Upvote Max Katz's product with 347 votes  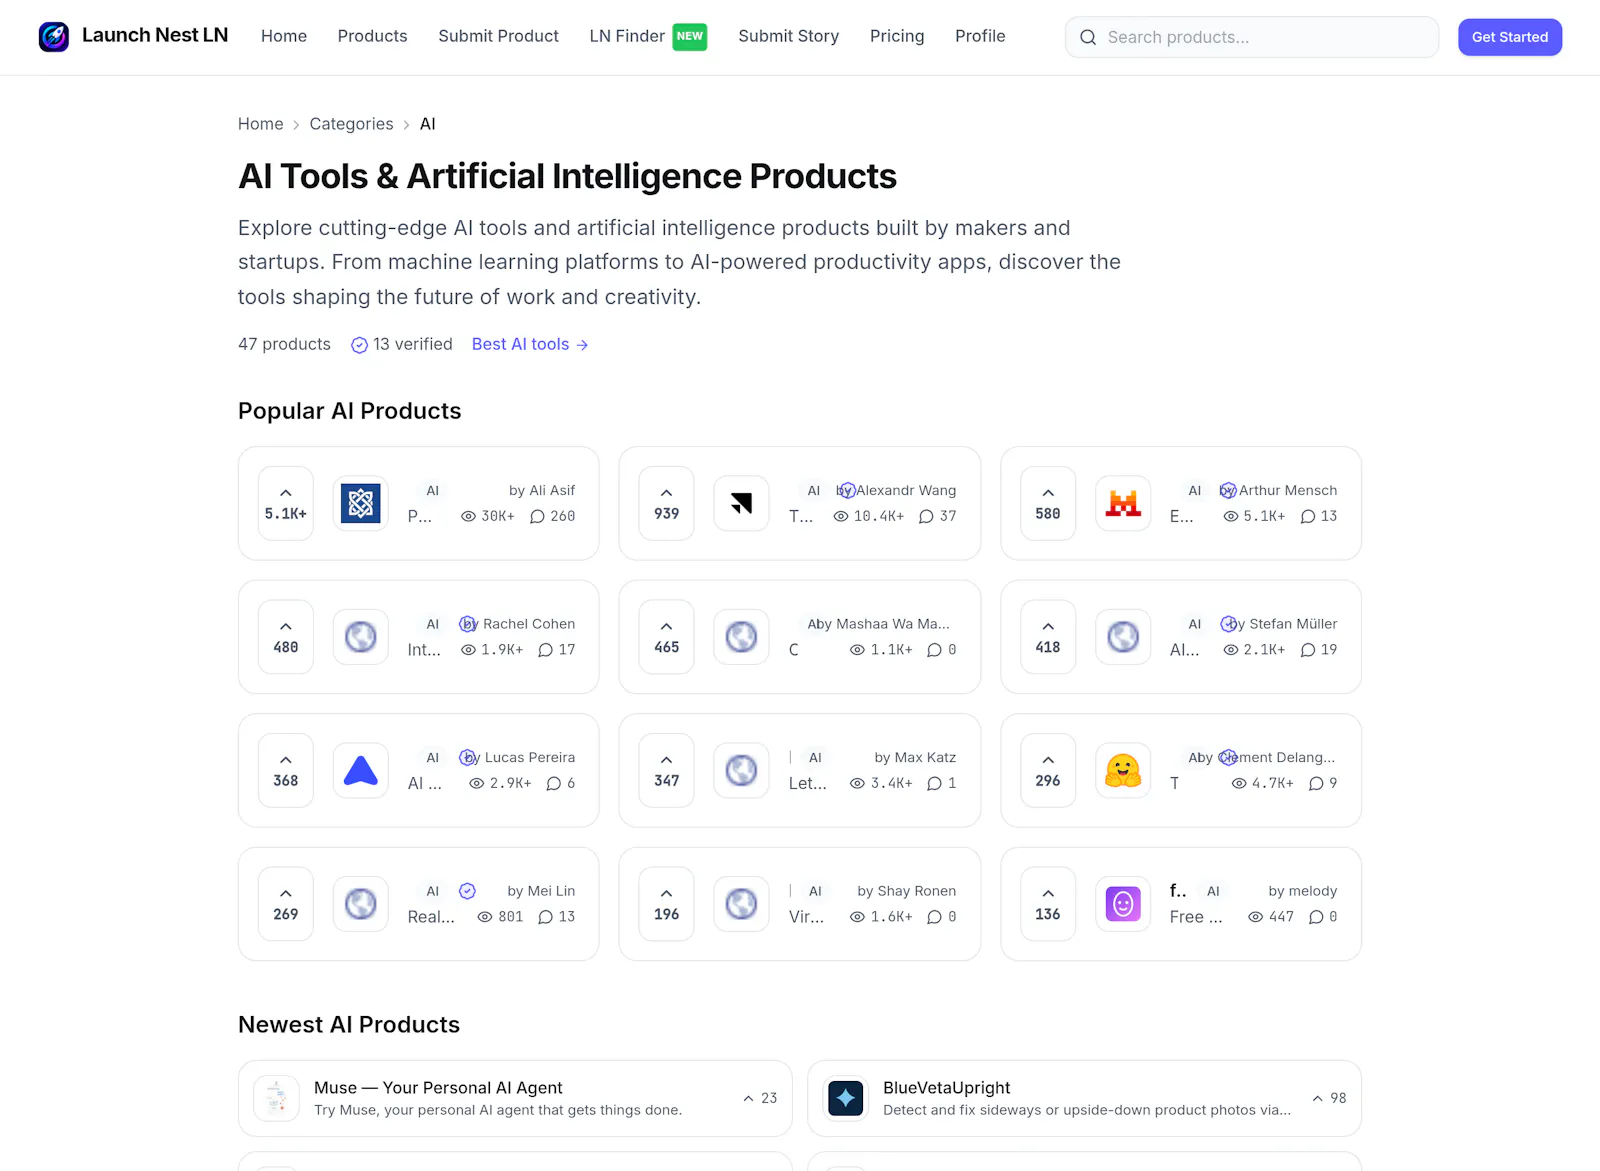[x=667, y=771]
